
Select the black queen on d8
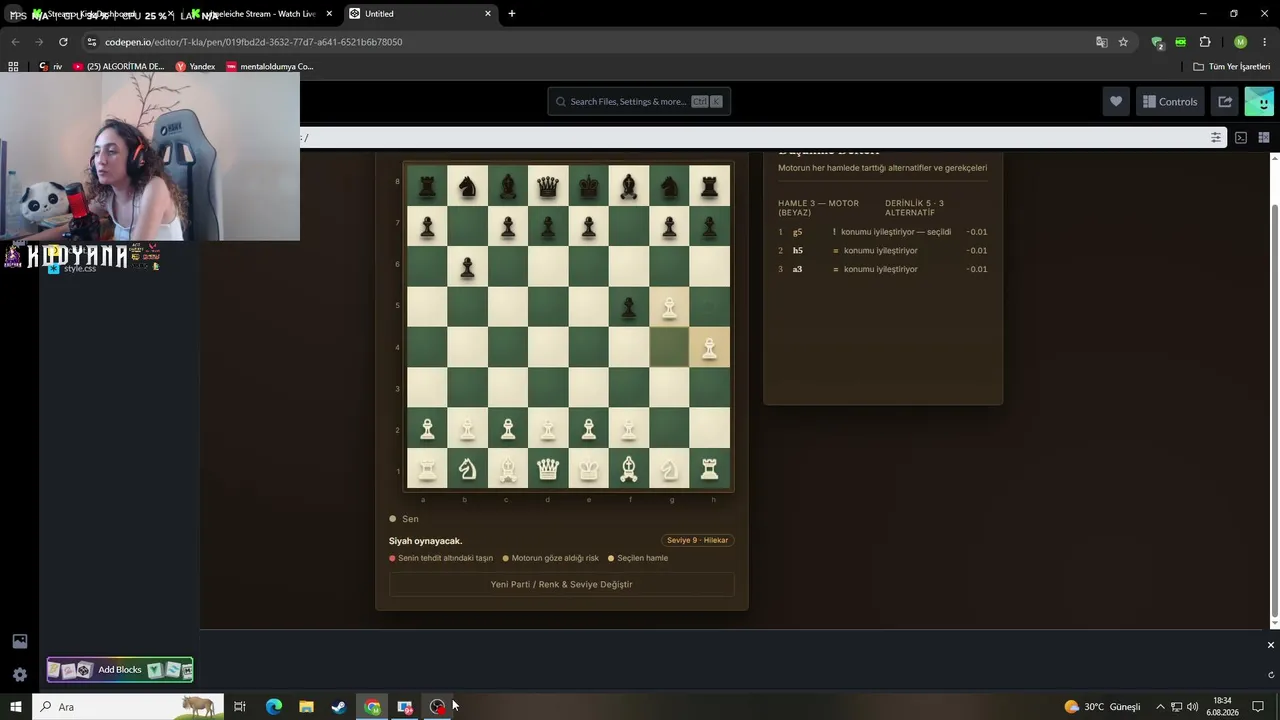point(547,186)
